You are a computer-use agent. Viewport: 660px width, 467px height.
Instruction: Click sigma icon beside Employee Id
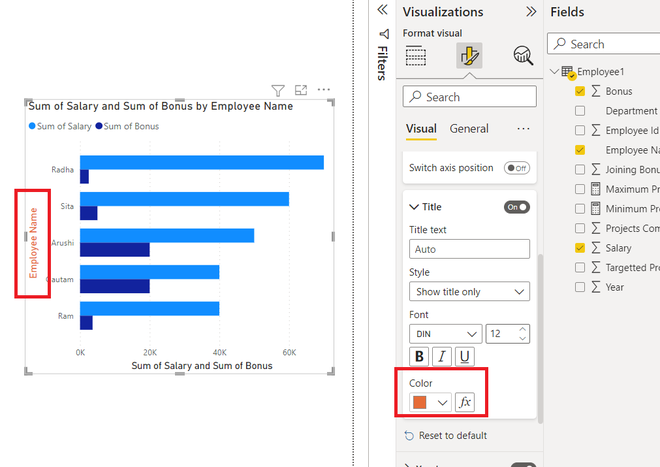click(x=596, y=130)
